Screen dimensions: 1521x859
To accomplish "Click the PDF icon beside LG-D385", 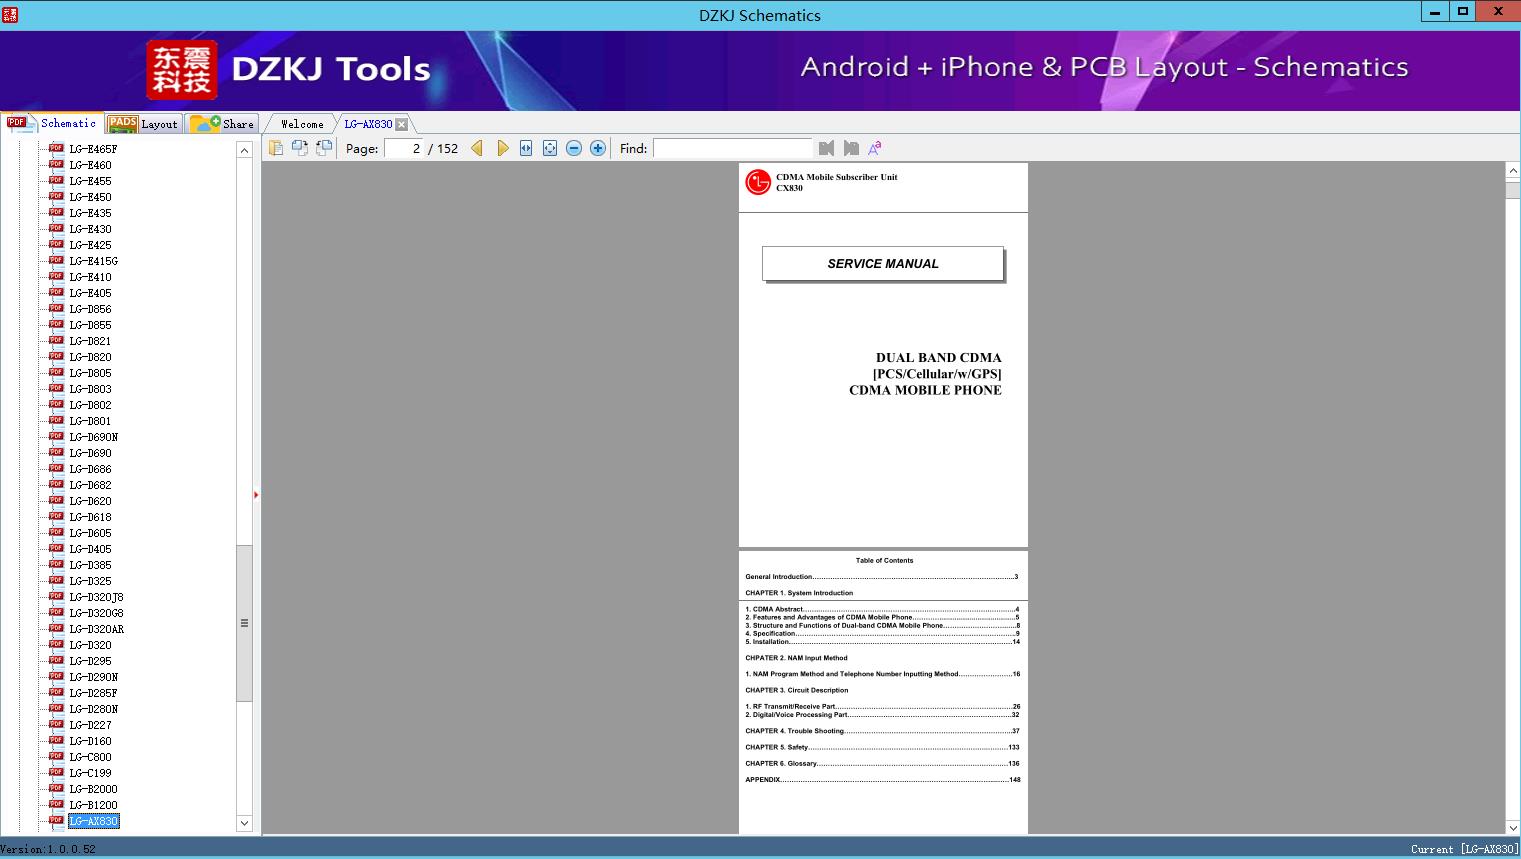I will 56,564.
